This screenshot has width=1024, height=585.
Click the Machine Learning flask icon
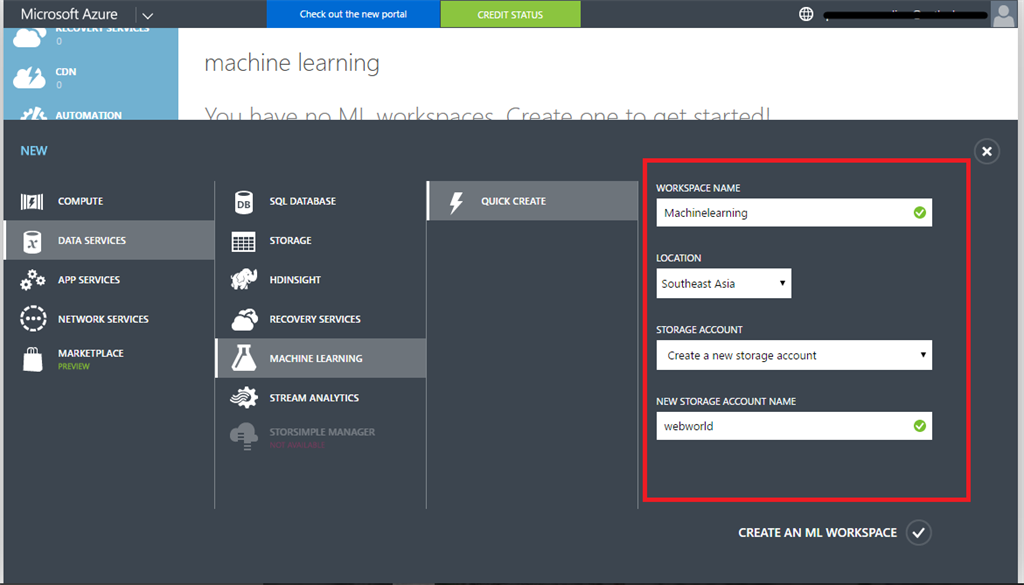(244, 358)
